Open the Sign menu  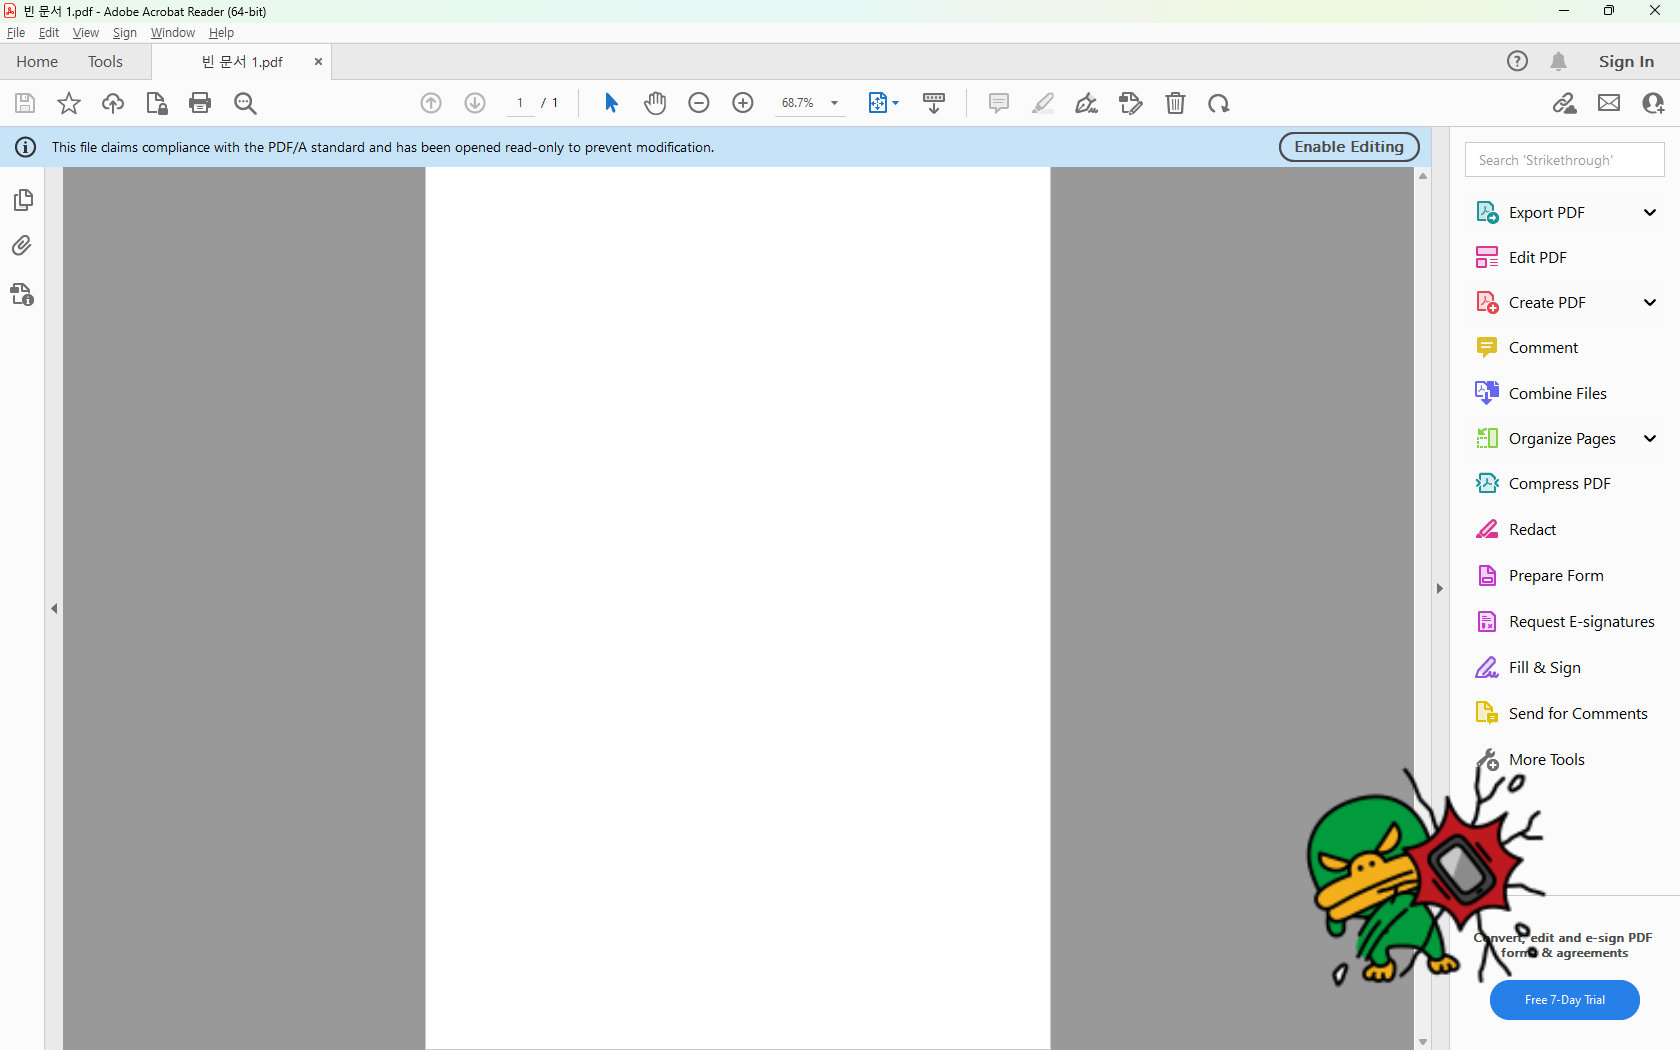(125, 33)
